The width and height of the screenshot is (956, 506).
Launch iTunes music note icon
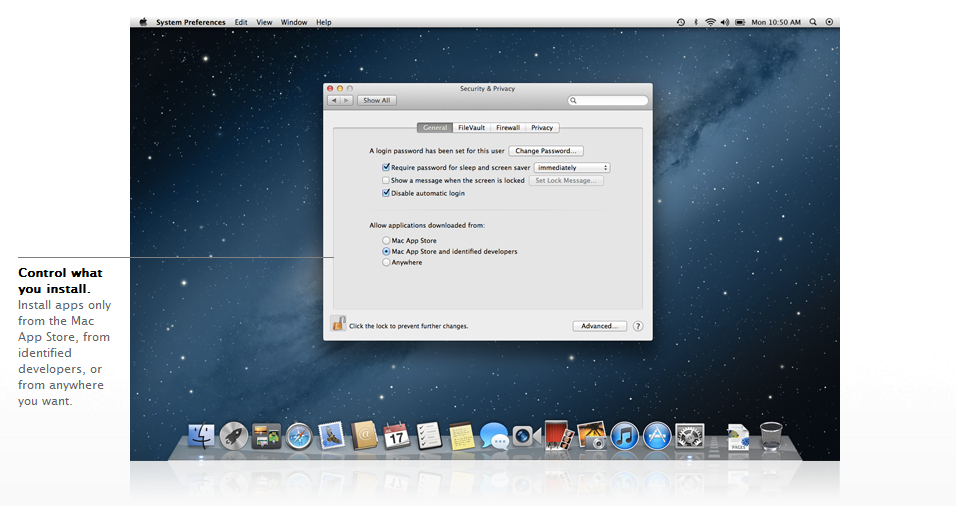coord(624,437)
